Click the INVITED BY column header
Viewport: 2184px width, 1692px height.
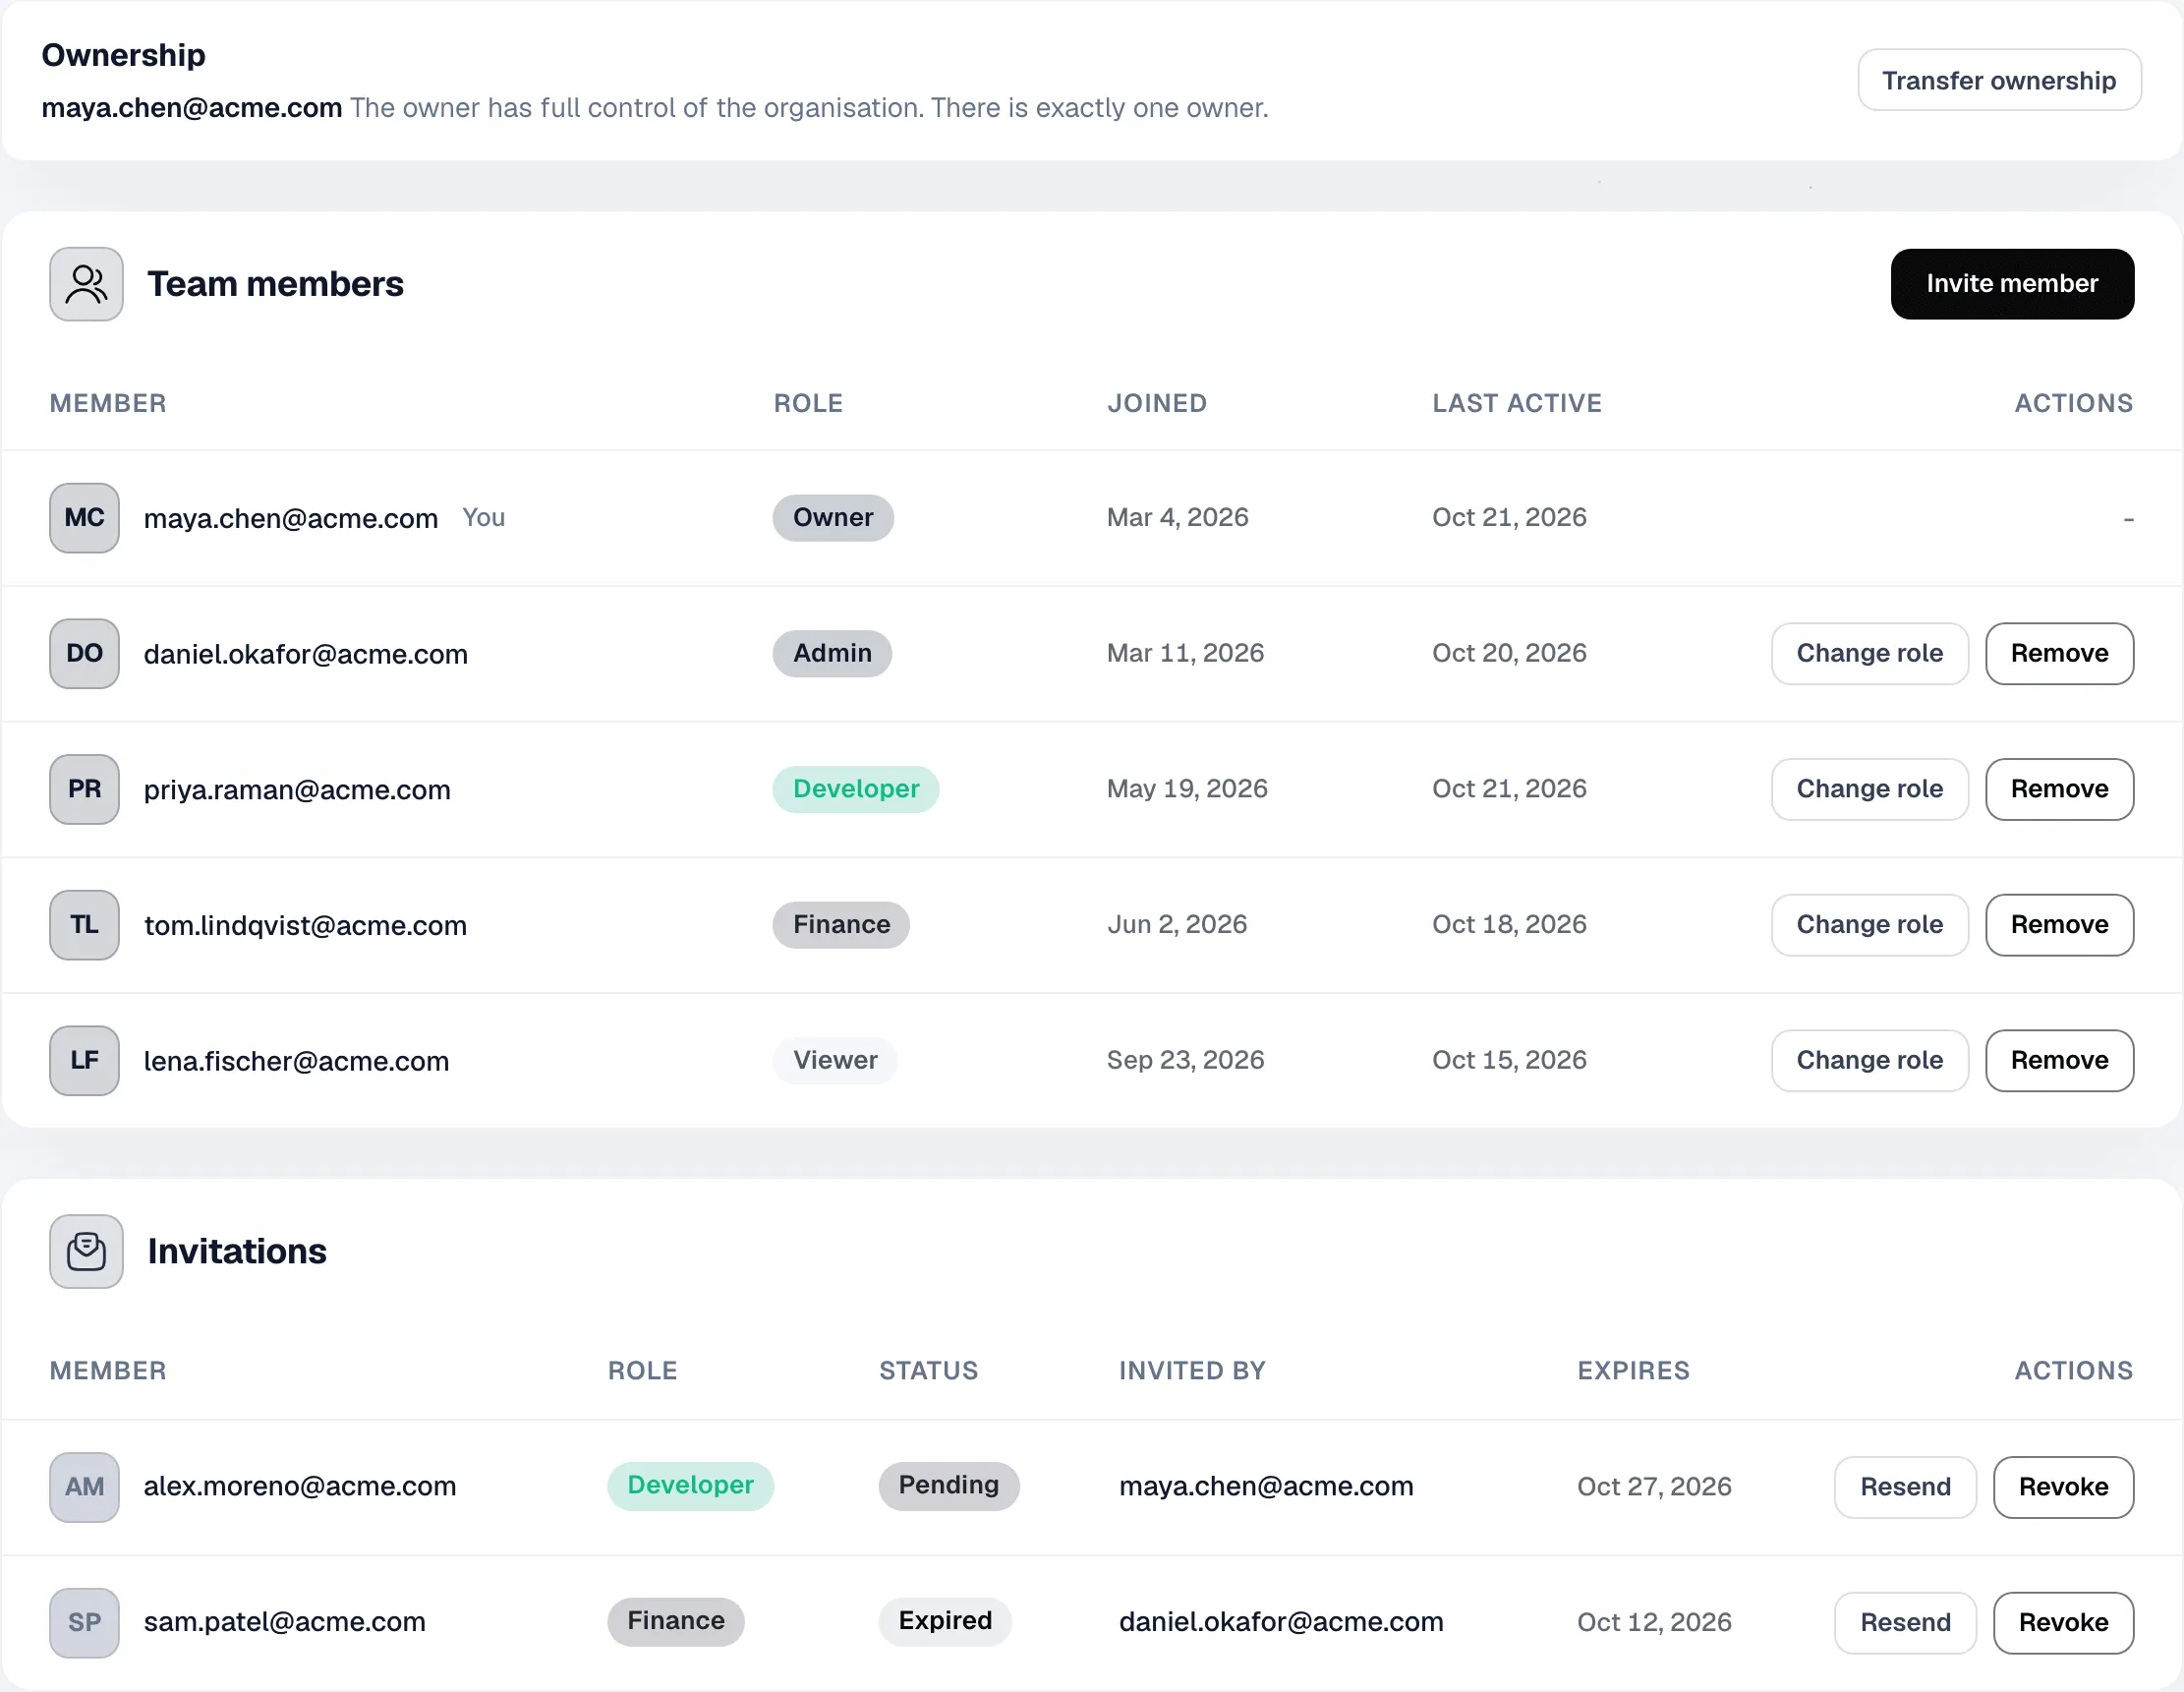[x=1192, y=1371]
